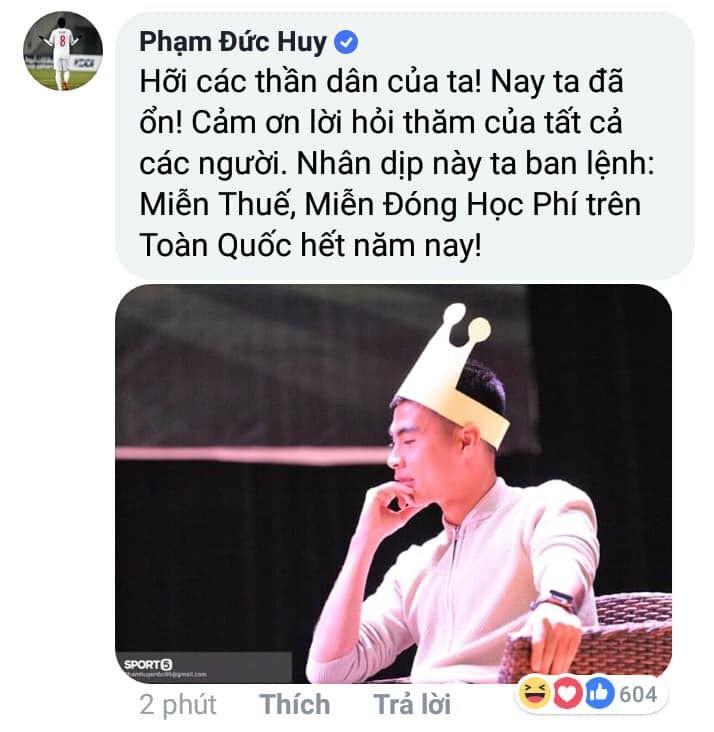
Task: Open the commenter's round profile picture
Action: tap(63, 50)
